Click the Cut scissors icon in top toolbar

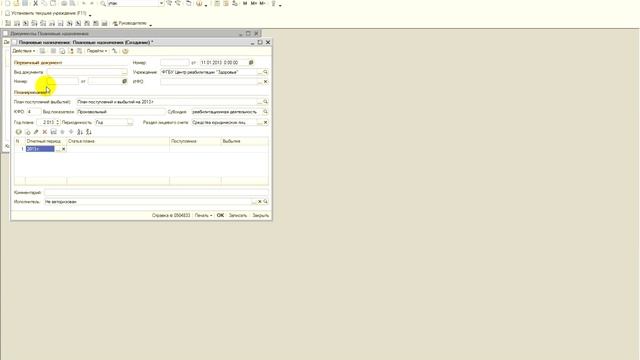pos(35,3)
